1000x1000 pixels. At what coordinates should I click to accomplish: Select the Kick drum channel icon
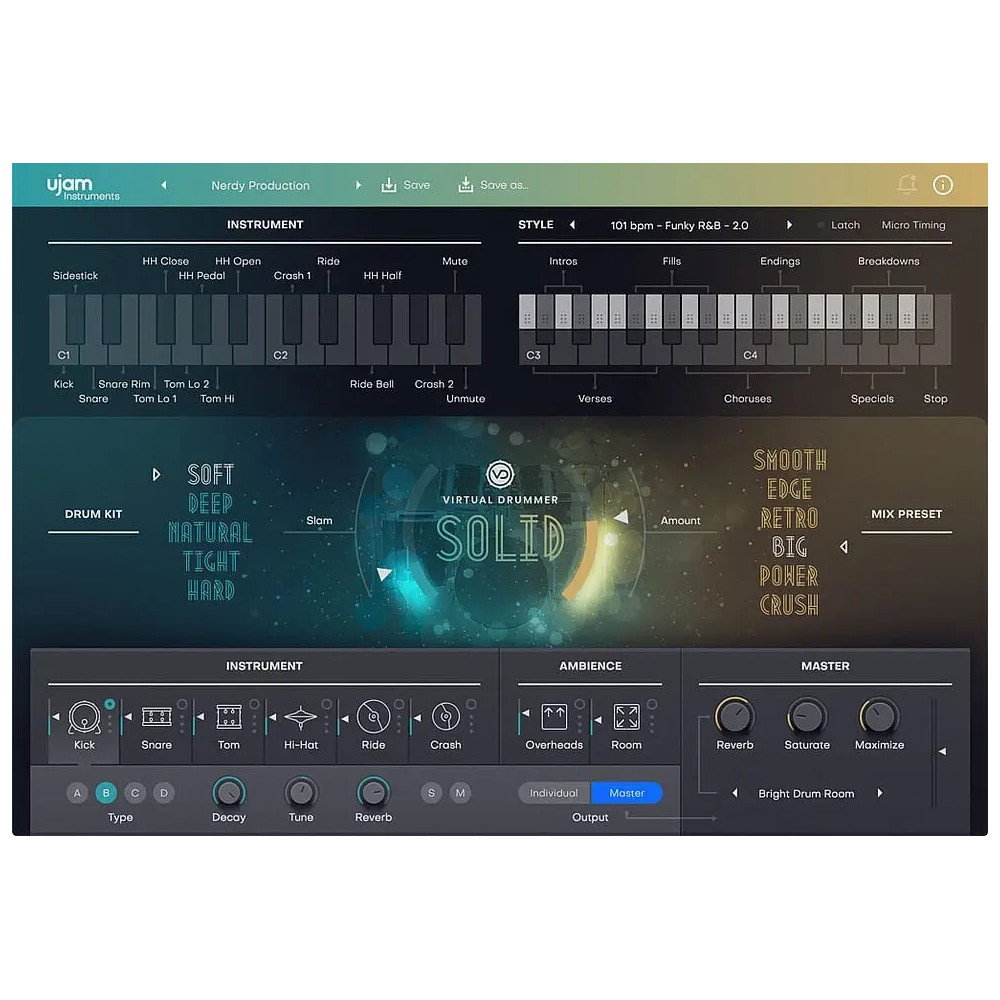pos(81,717)
